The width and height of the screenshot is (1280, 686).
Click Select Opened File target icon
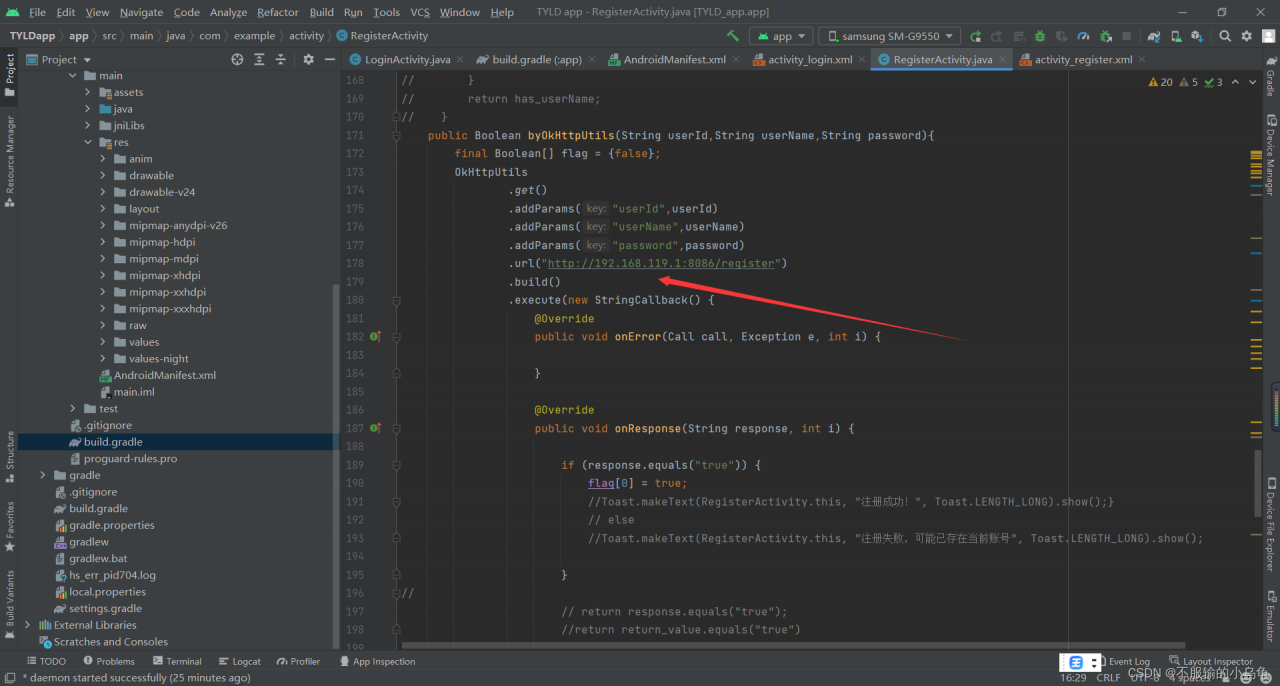[237, 60]
